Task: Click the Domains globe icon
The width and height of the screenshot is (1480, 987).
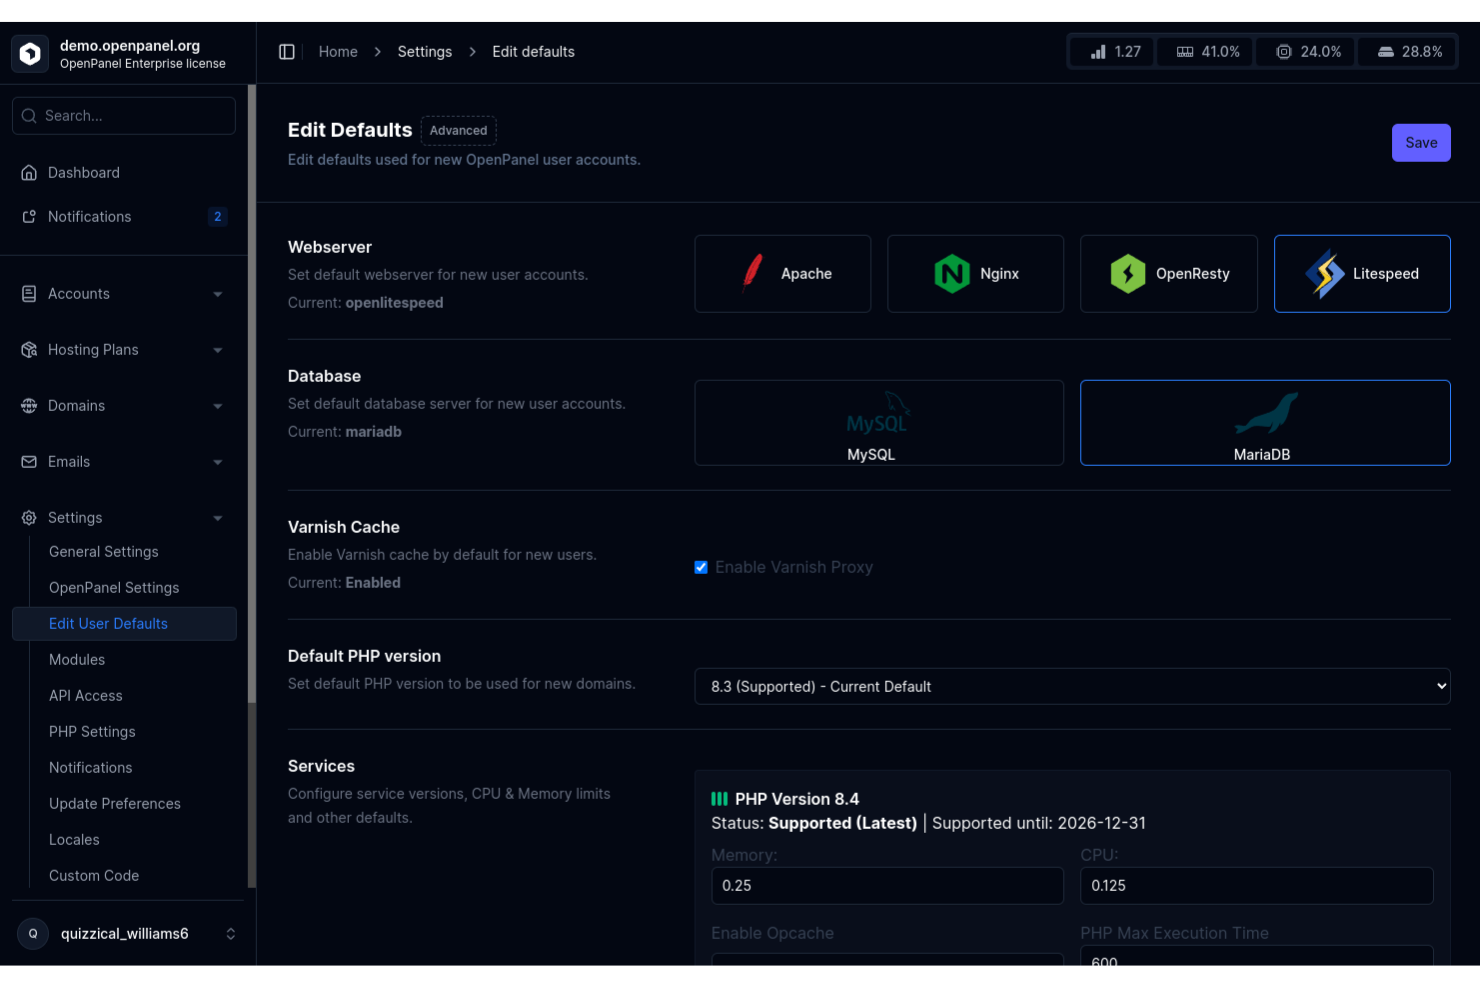Action: click(29, 406)
